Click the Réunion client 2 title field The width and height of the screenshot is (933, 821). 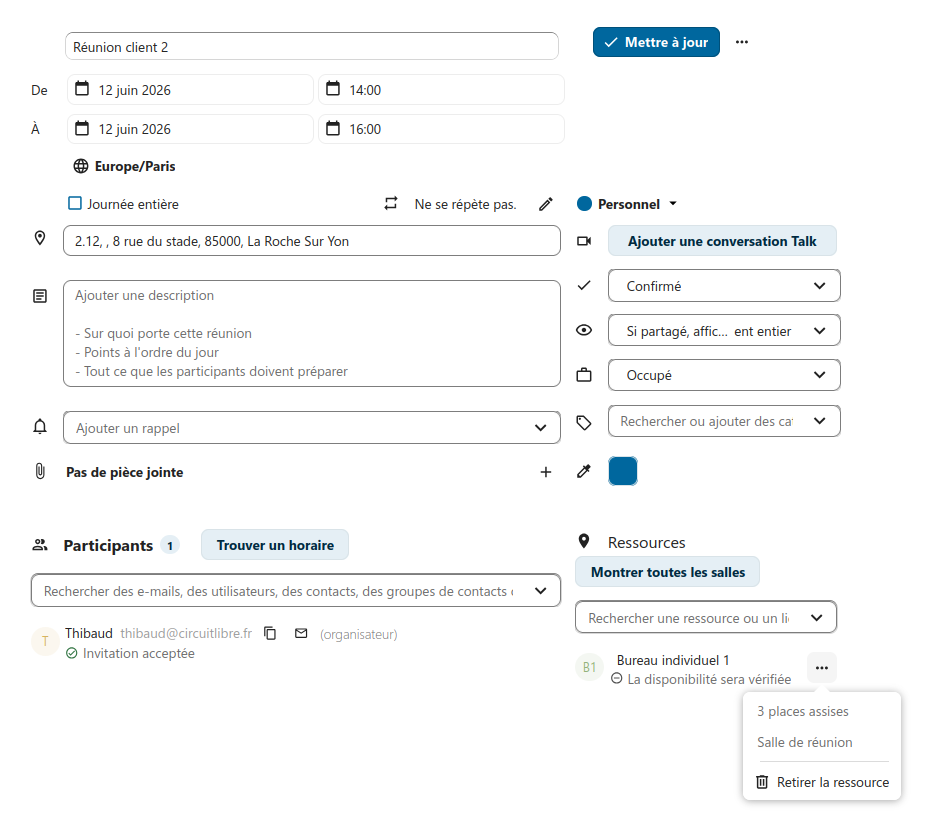[x=312, y=46]
